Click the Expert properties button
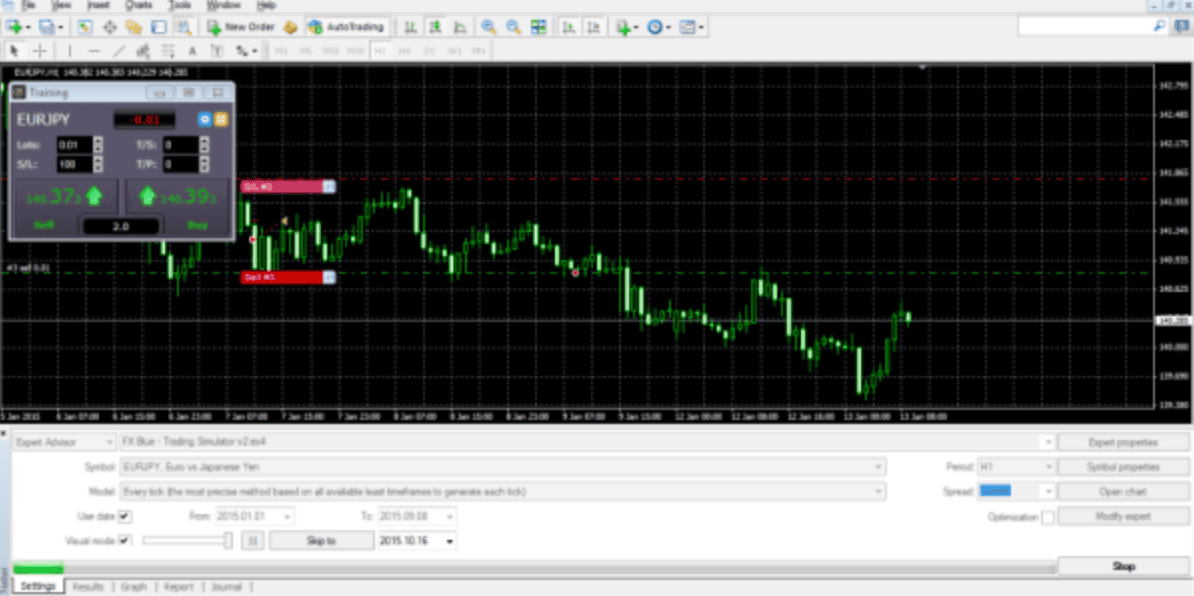 (1123, 442)
